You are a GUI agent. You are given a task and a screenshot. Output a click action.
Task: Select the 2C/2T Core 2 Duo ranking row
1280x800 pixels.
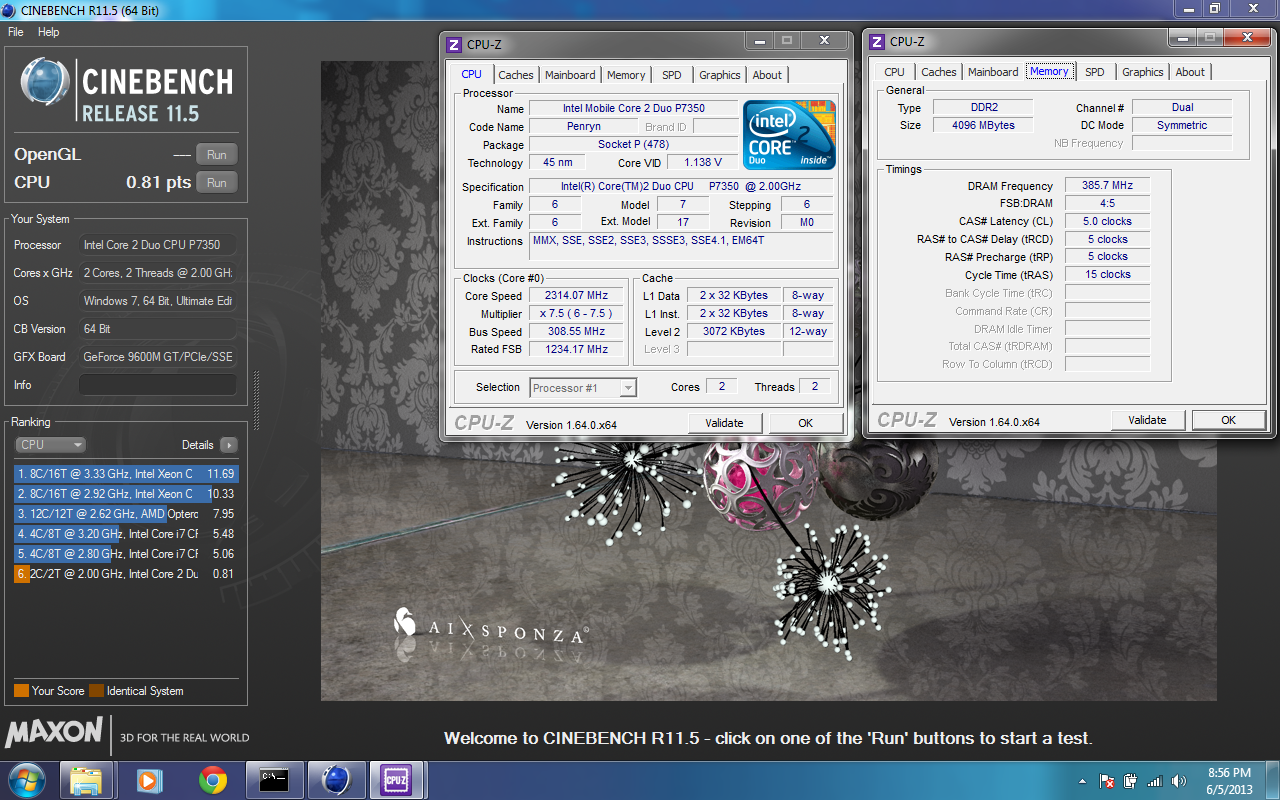[127, 574]
